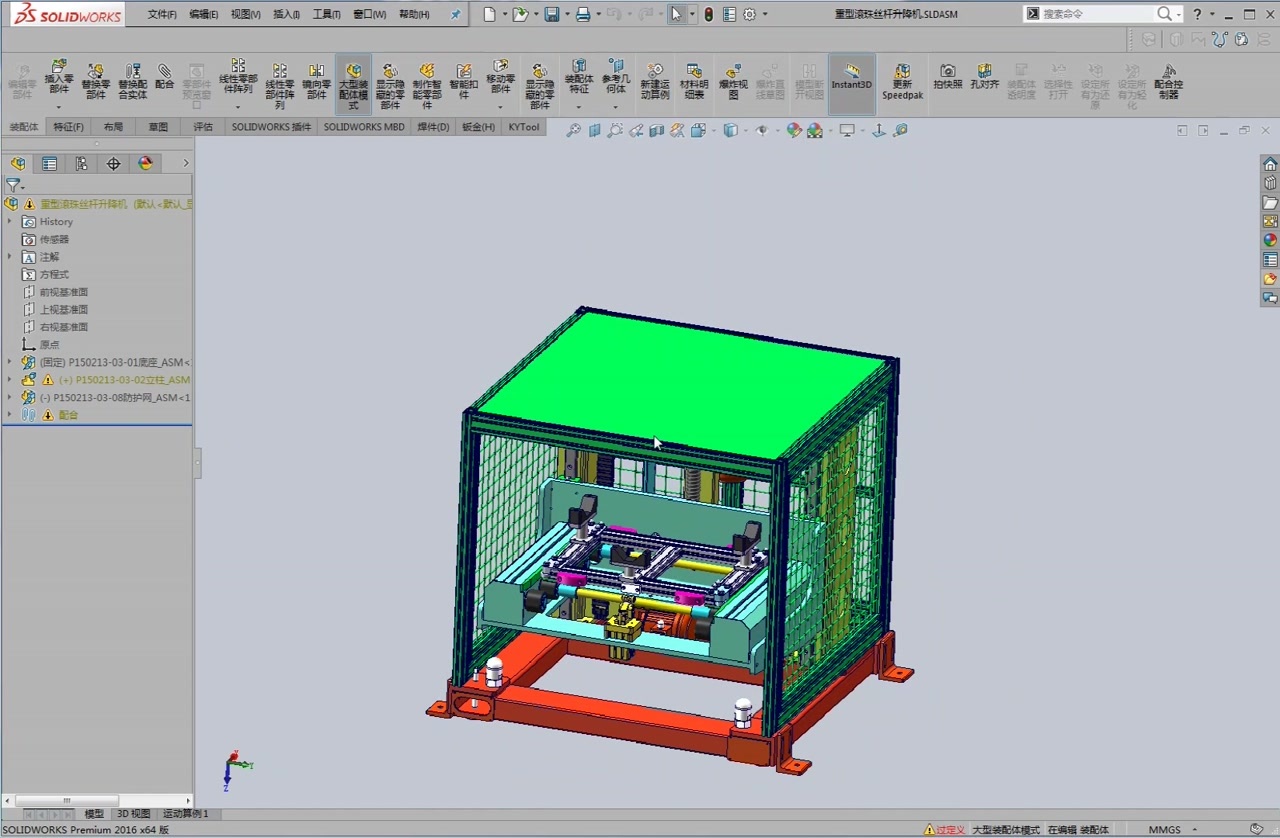
Task: Open the Options gear icon
Action: [749, 14]
